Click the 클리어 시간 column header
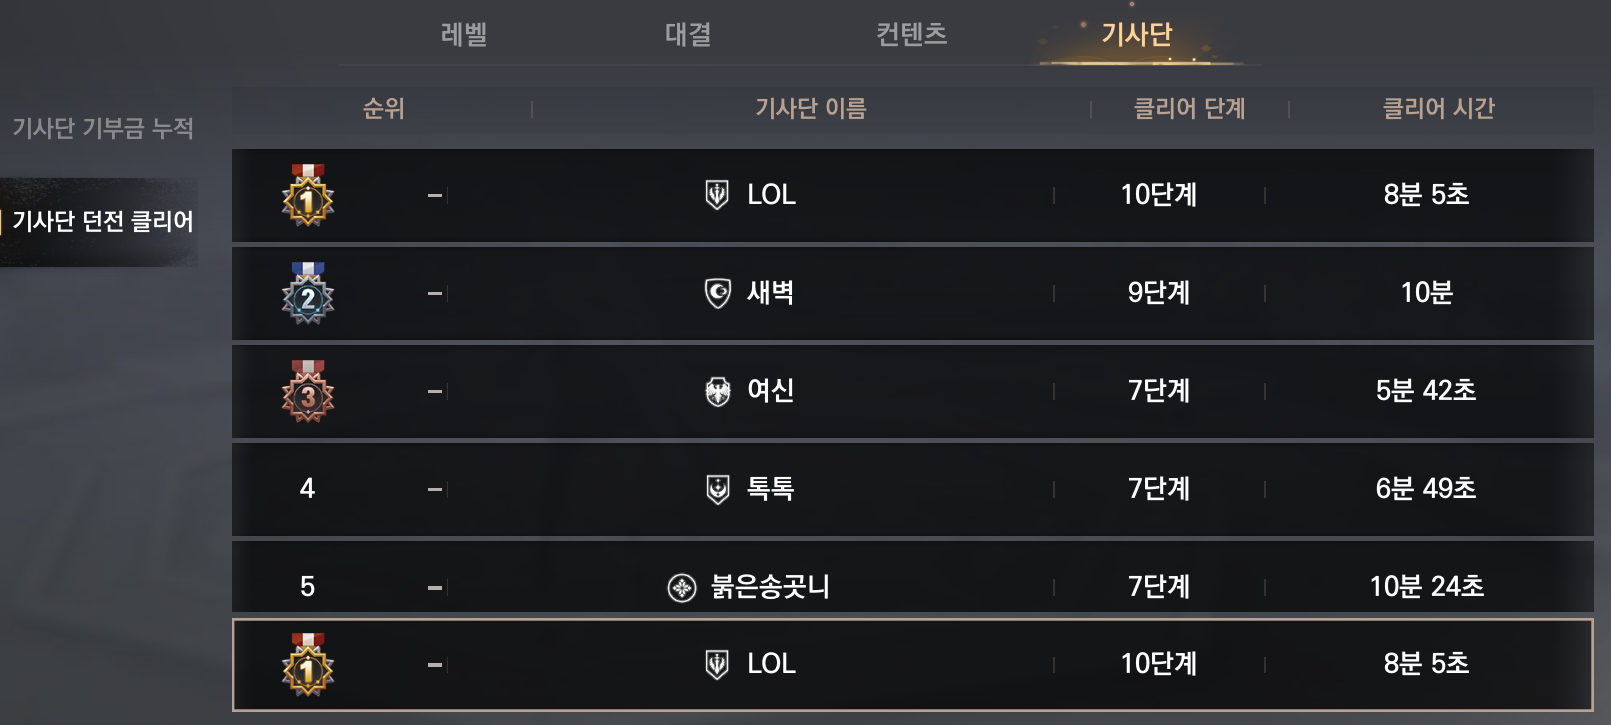 [x=1438, y=108]
